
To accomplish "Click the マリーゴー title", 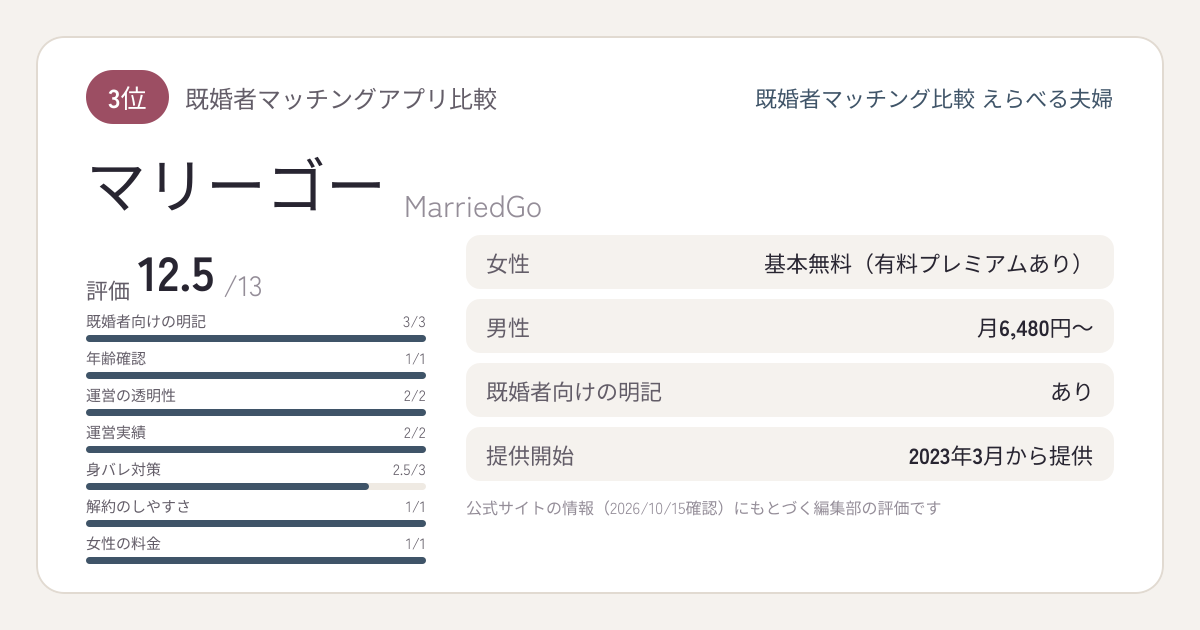I will point(236,185).
